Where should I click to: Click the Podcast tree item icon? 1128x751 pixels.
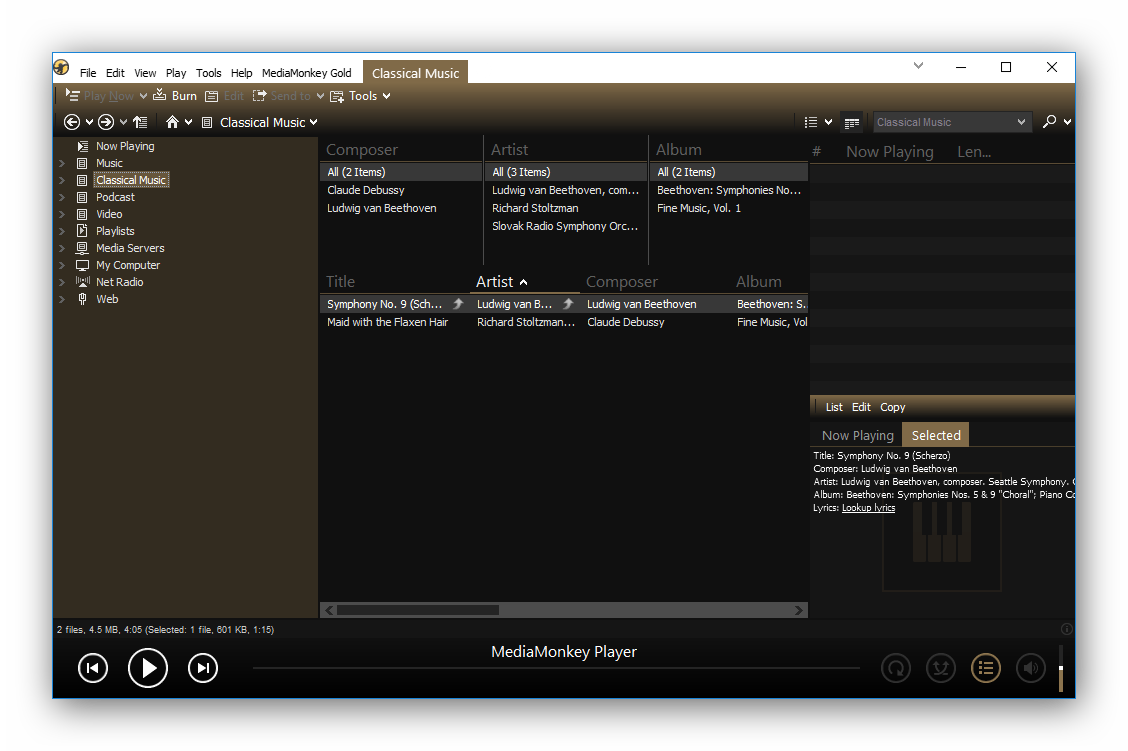(x=82, y=197)
